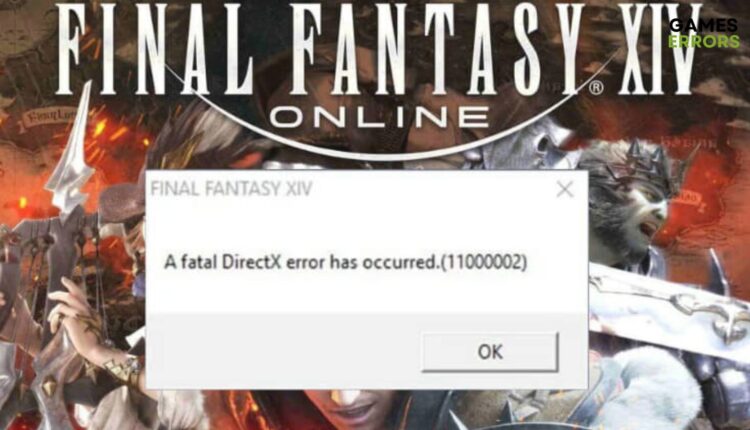Click the ONLINE word under the logo

379,116
